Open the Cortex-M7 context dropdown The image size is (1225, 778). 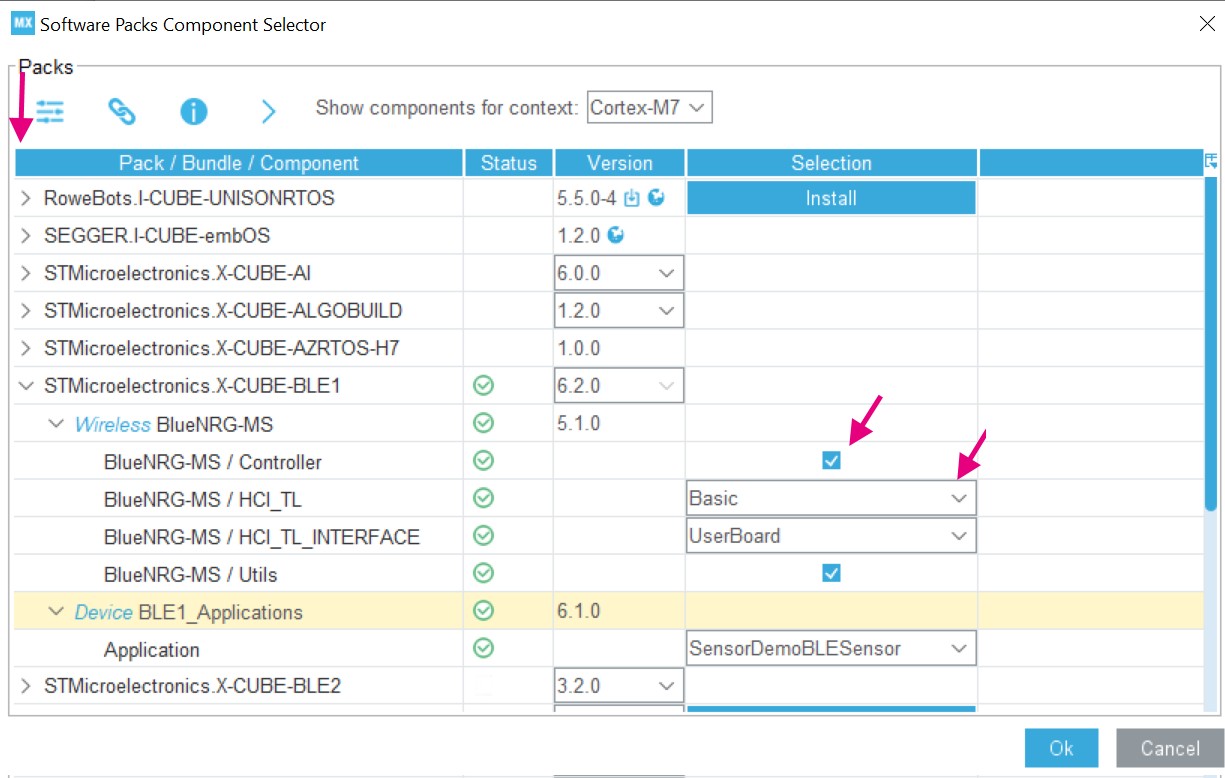pyautogui.click(x=650, y=108)
